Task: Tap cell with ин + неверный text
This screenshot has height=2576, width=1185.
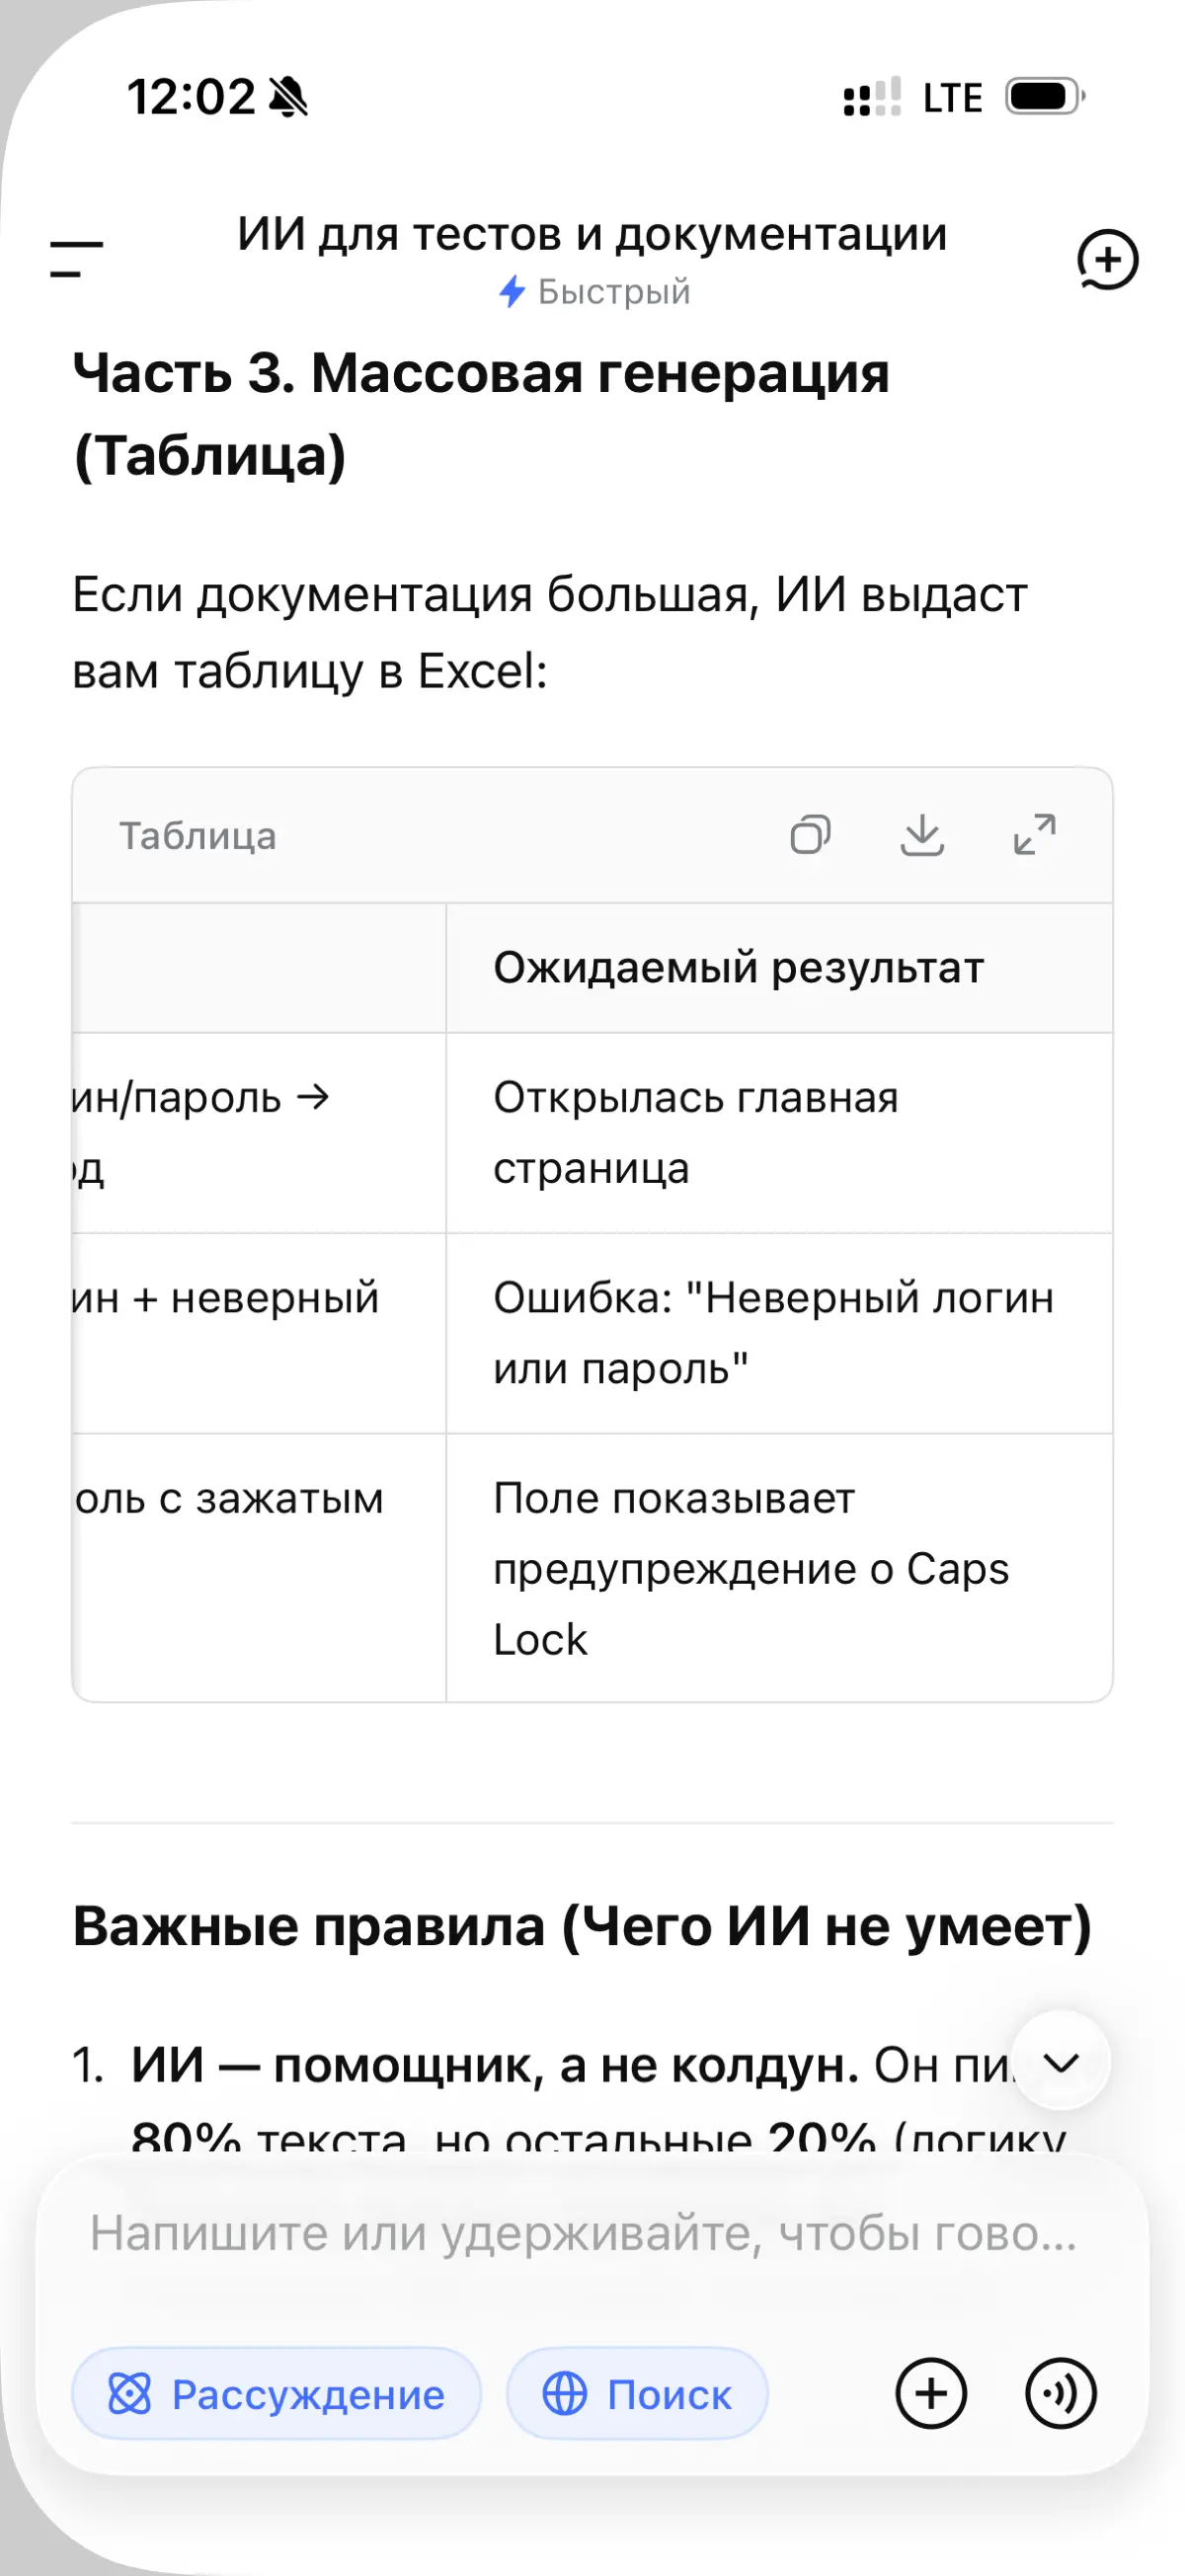Action: (259, 1333)
